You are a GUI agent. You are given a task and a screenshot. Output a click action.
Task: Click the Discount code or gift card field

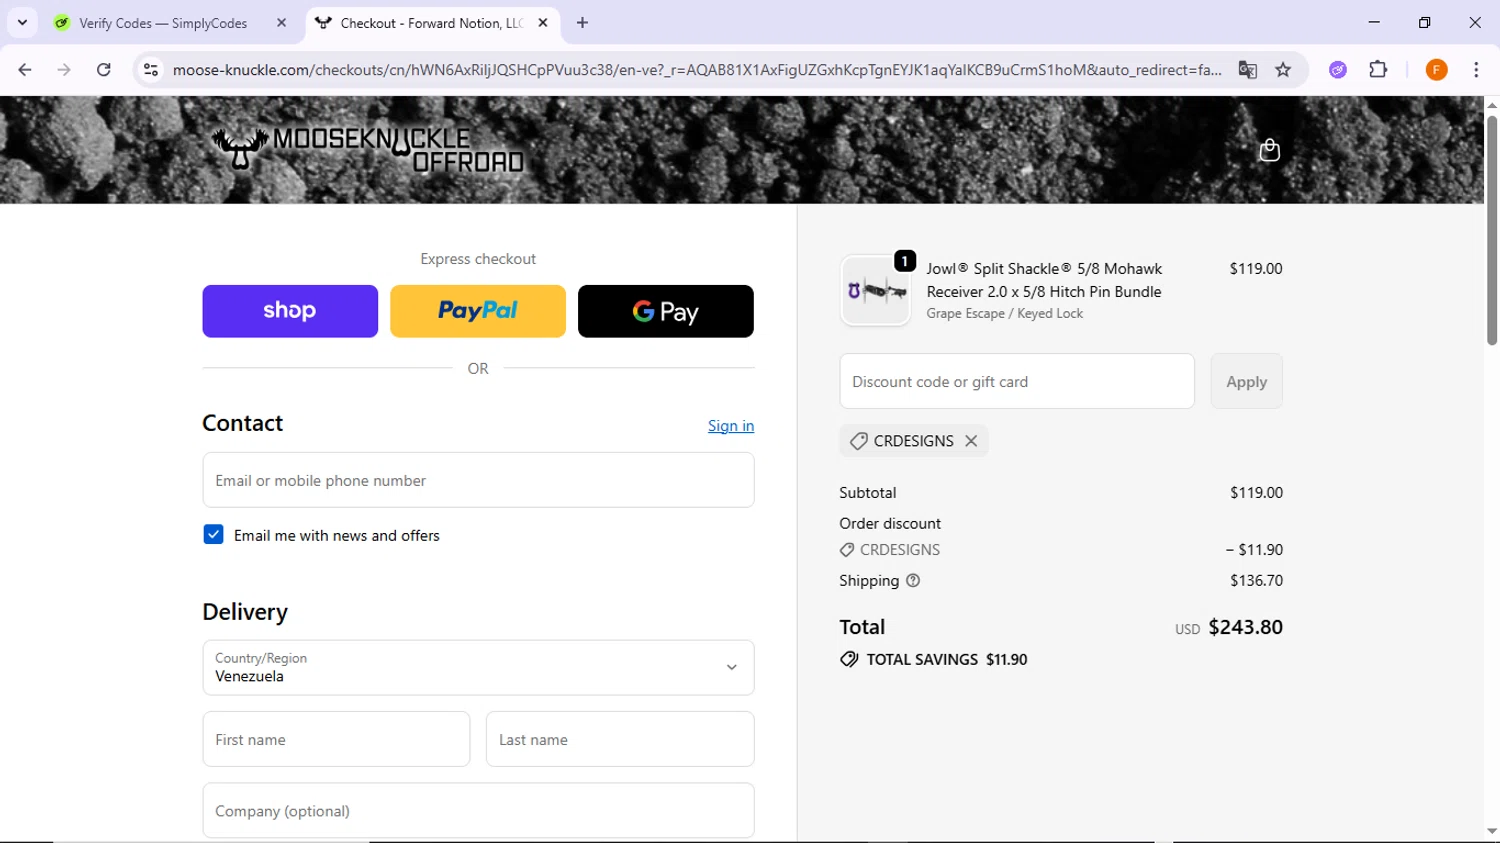(1017, 381)
